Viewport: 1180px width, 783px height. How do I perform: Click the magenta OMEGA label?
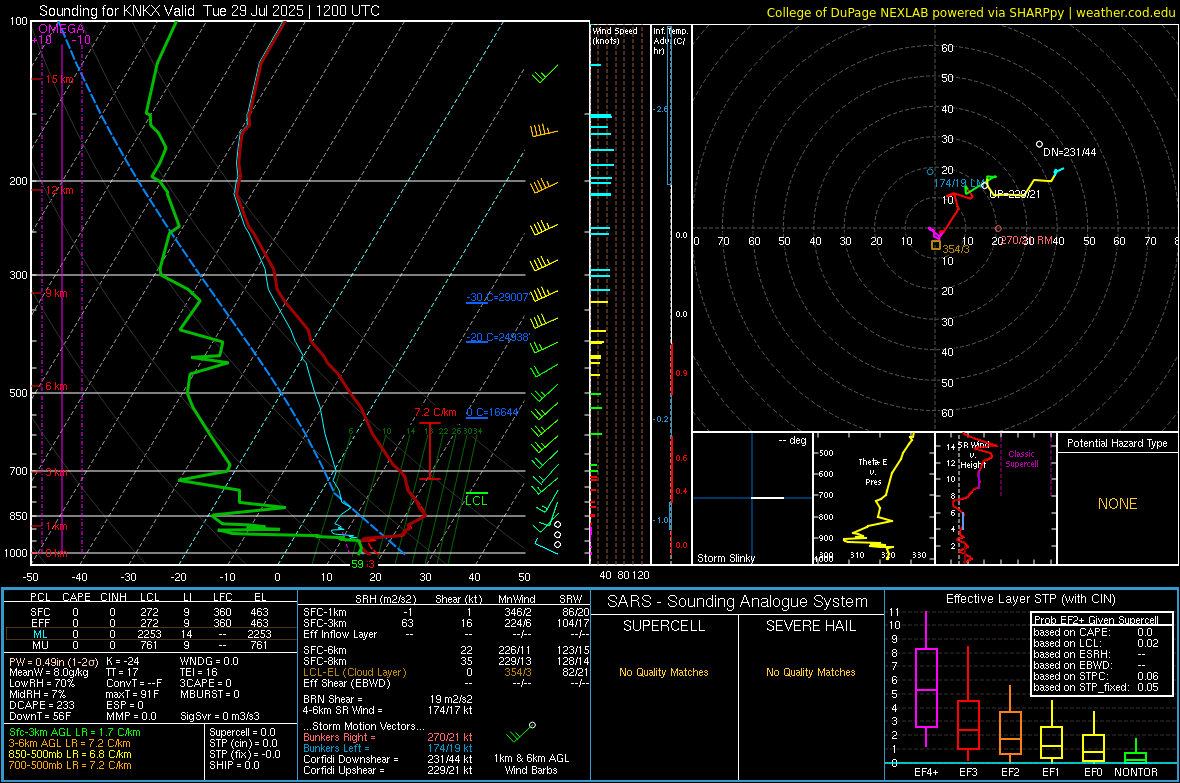61,29
